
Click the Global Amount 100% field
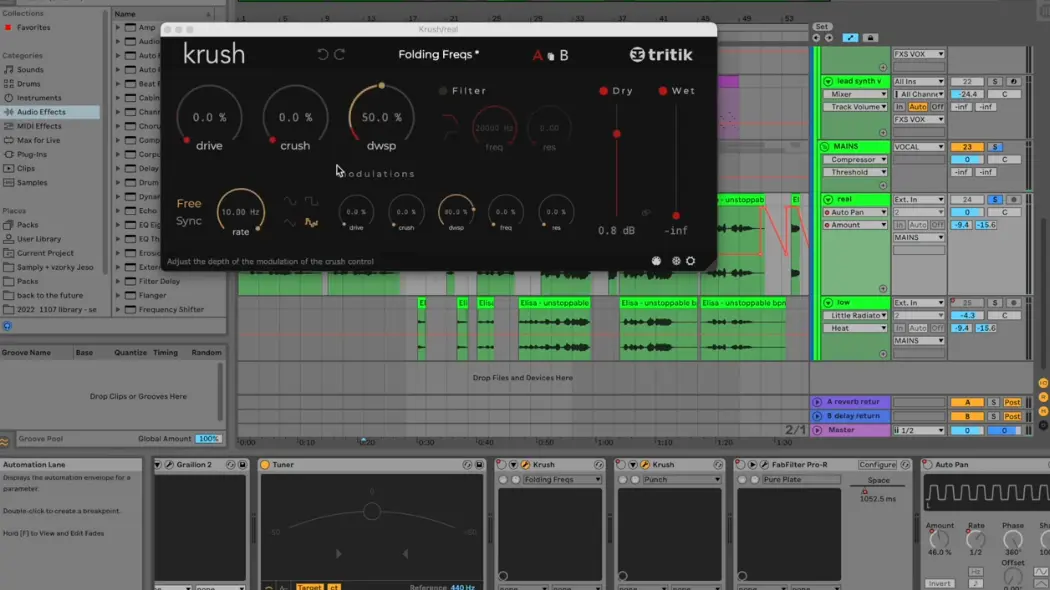[208, 439]
